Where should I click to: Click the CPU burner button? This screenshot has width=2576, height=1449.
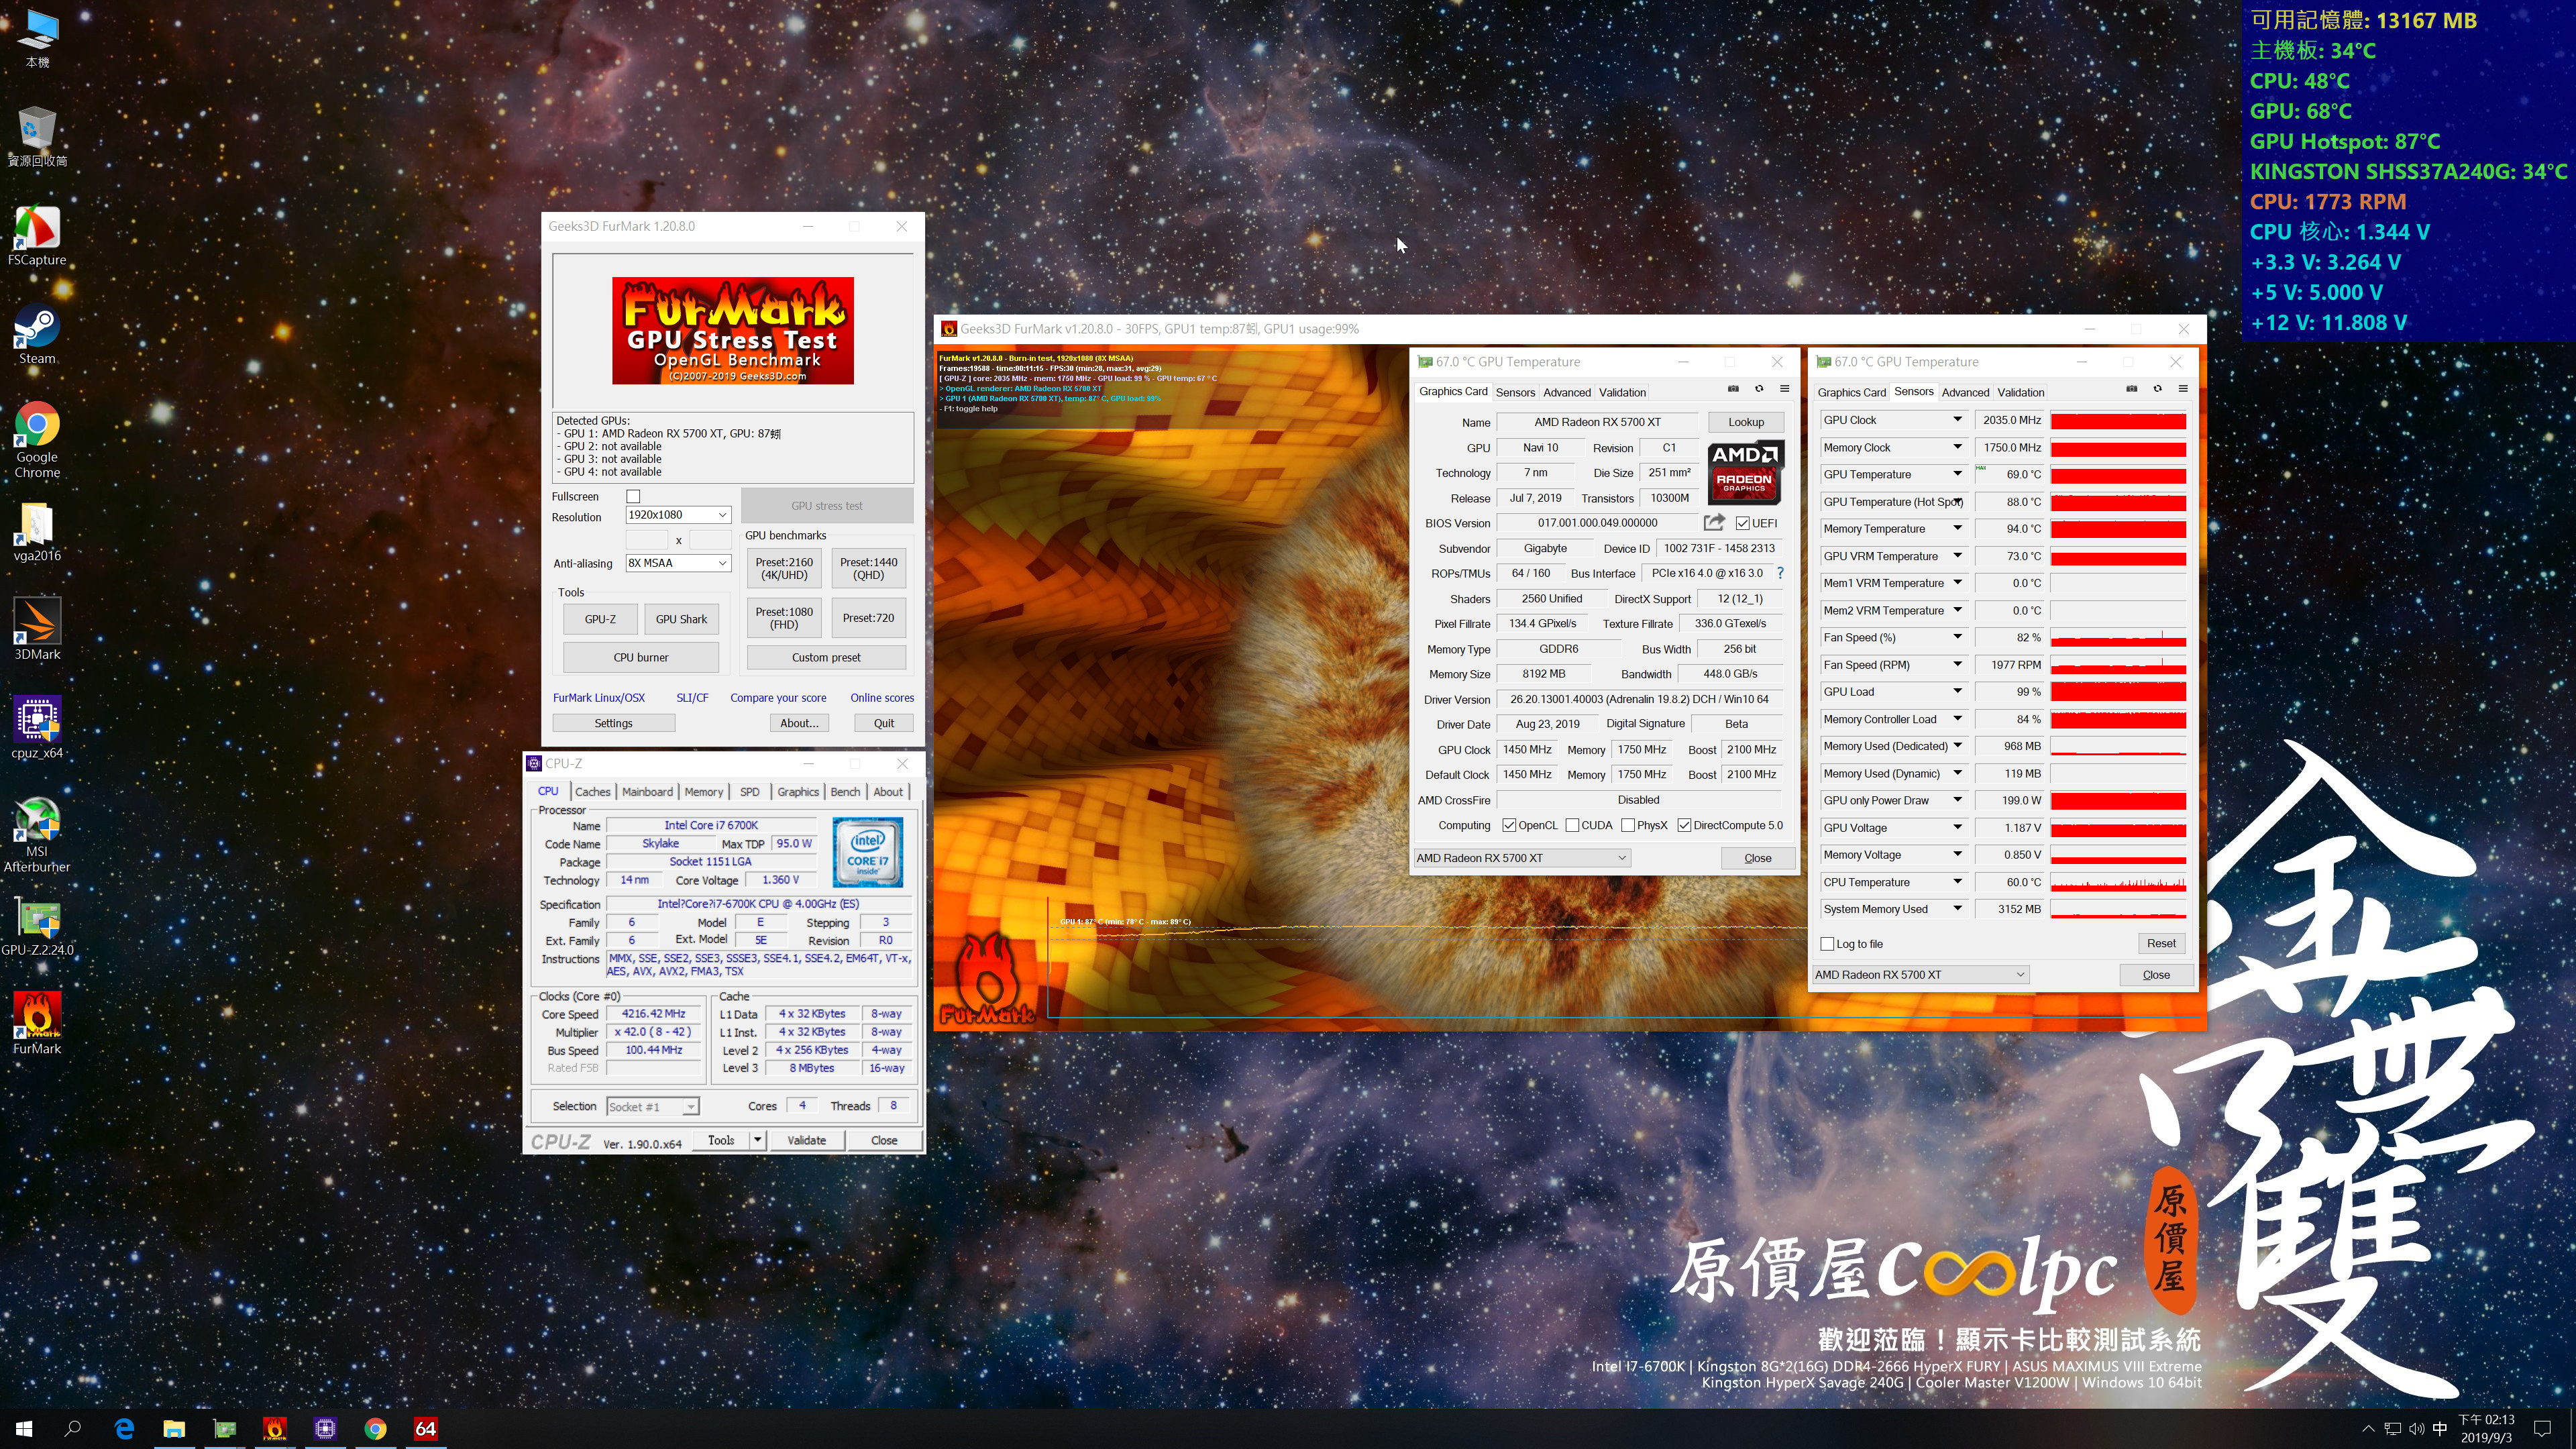click(x=640, y=657)
